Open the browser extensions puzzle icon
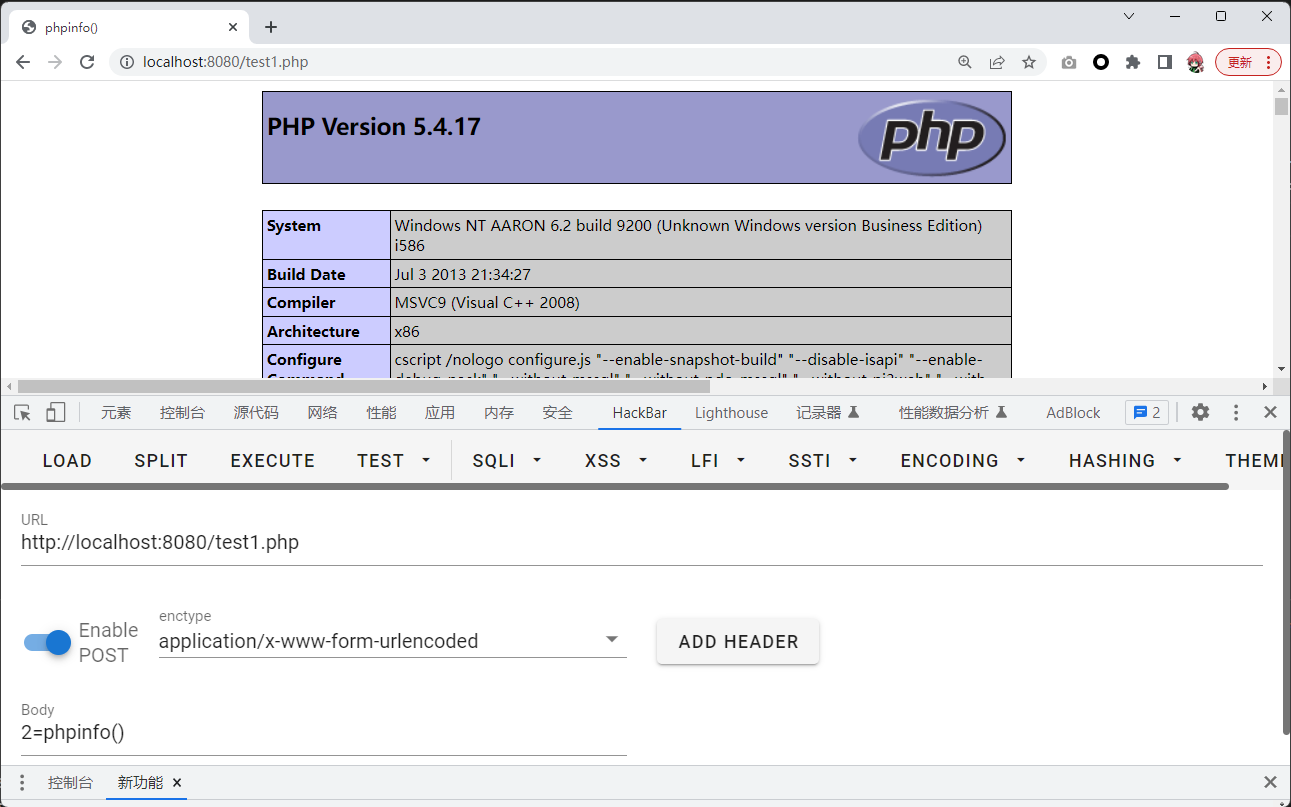This screenshot has width=1291, height=807. (1133, 62)
